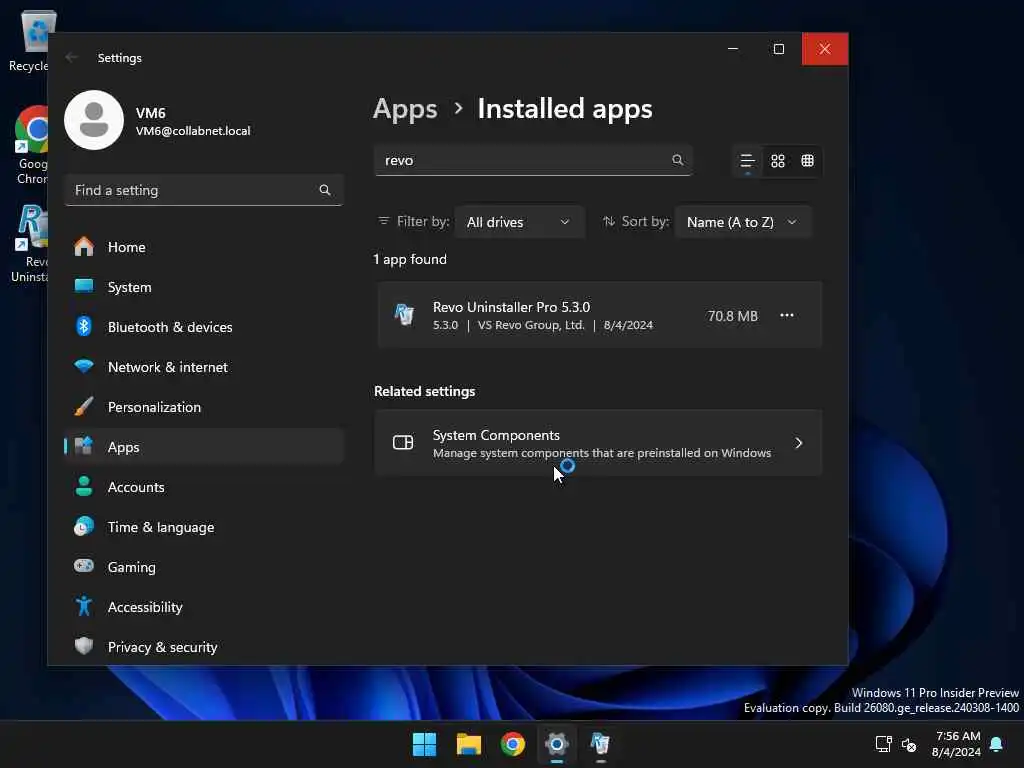Click the Installed apps page title

pos(565,109)
